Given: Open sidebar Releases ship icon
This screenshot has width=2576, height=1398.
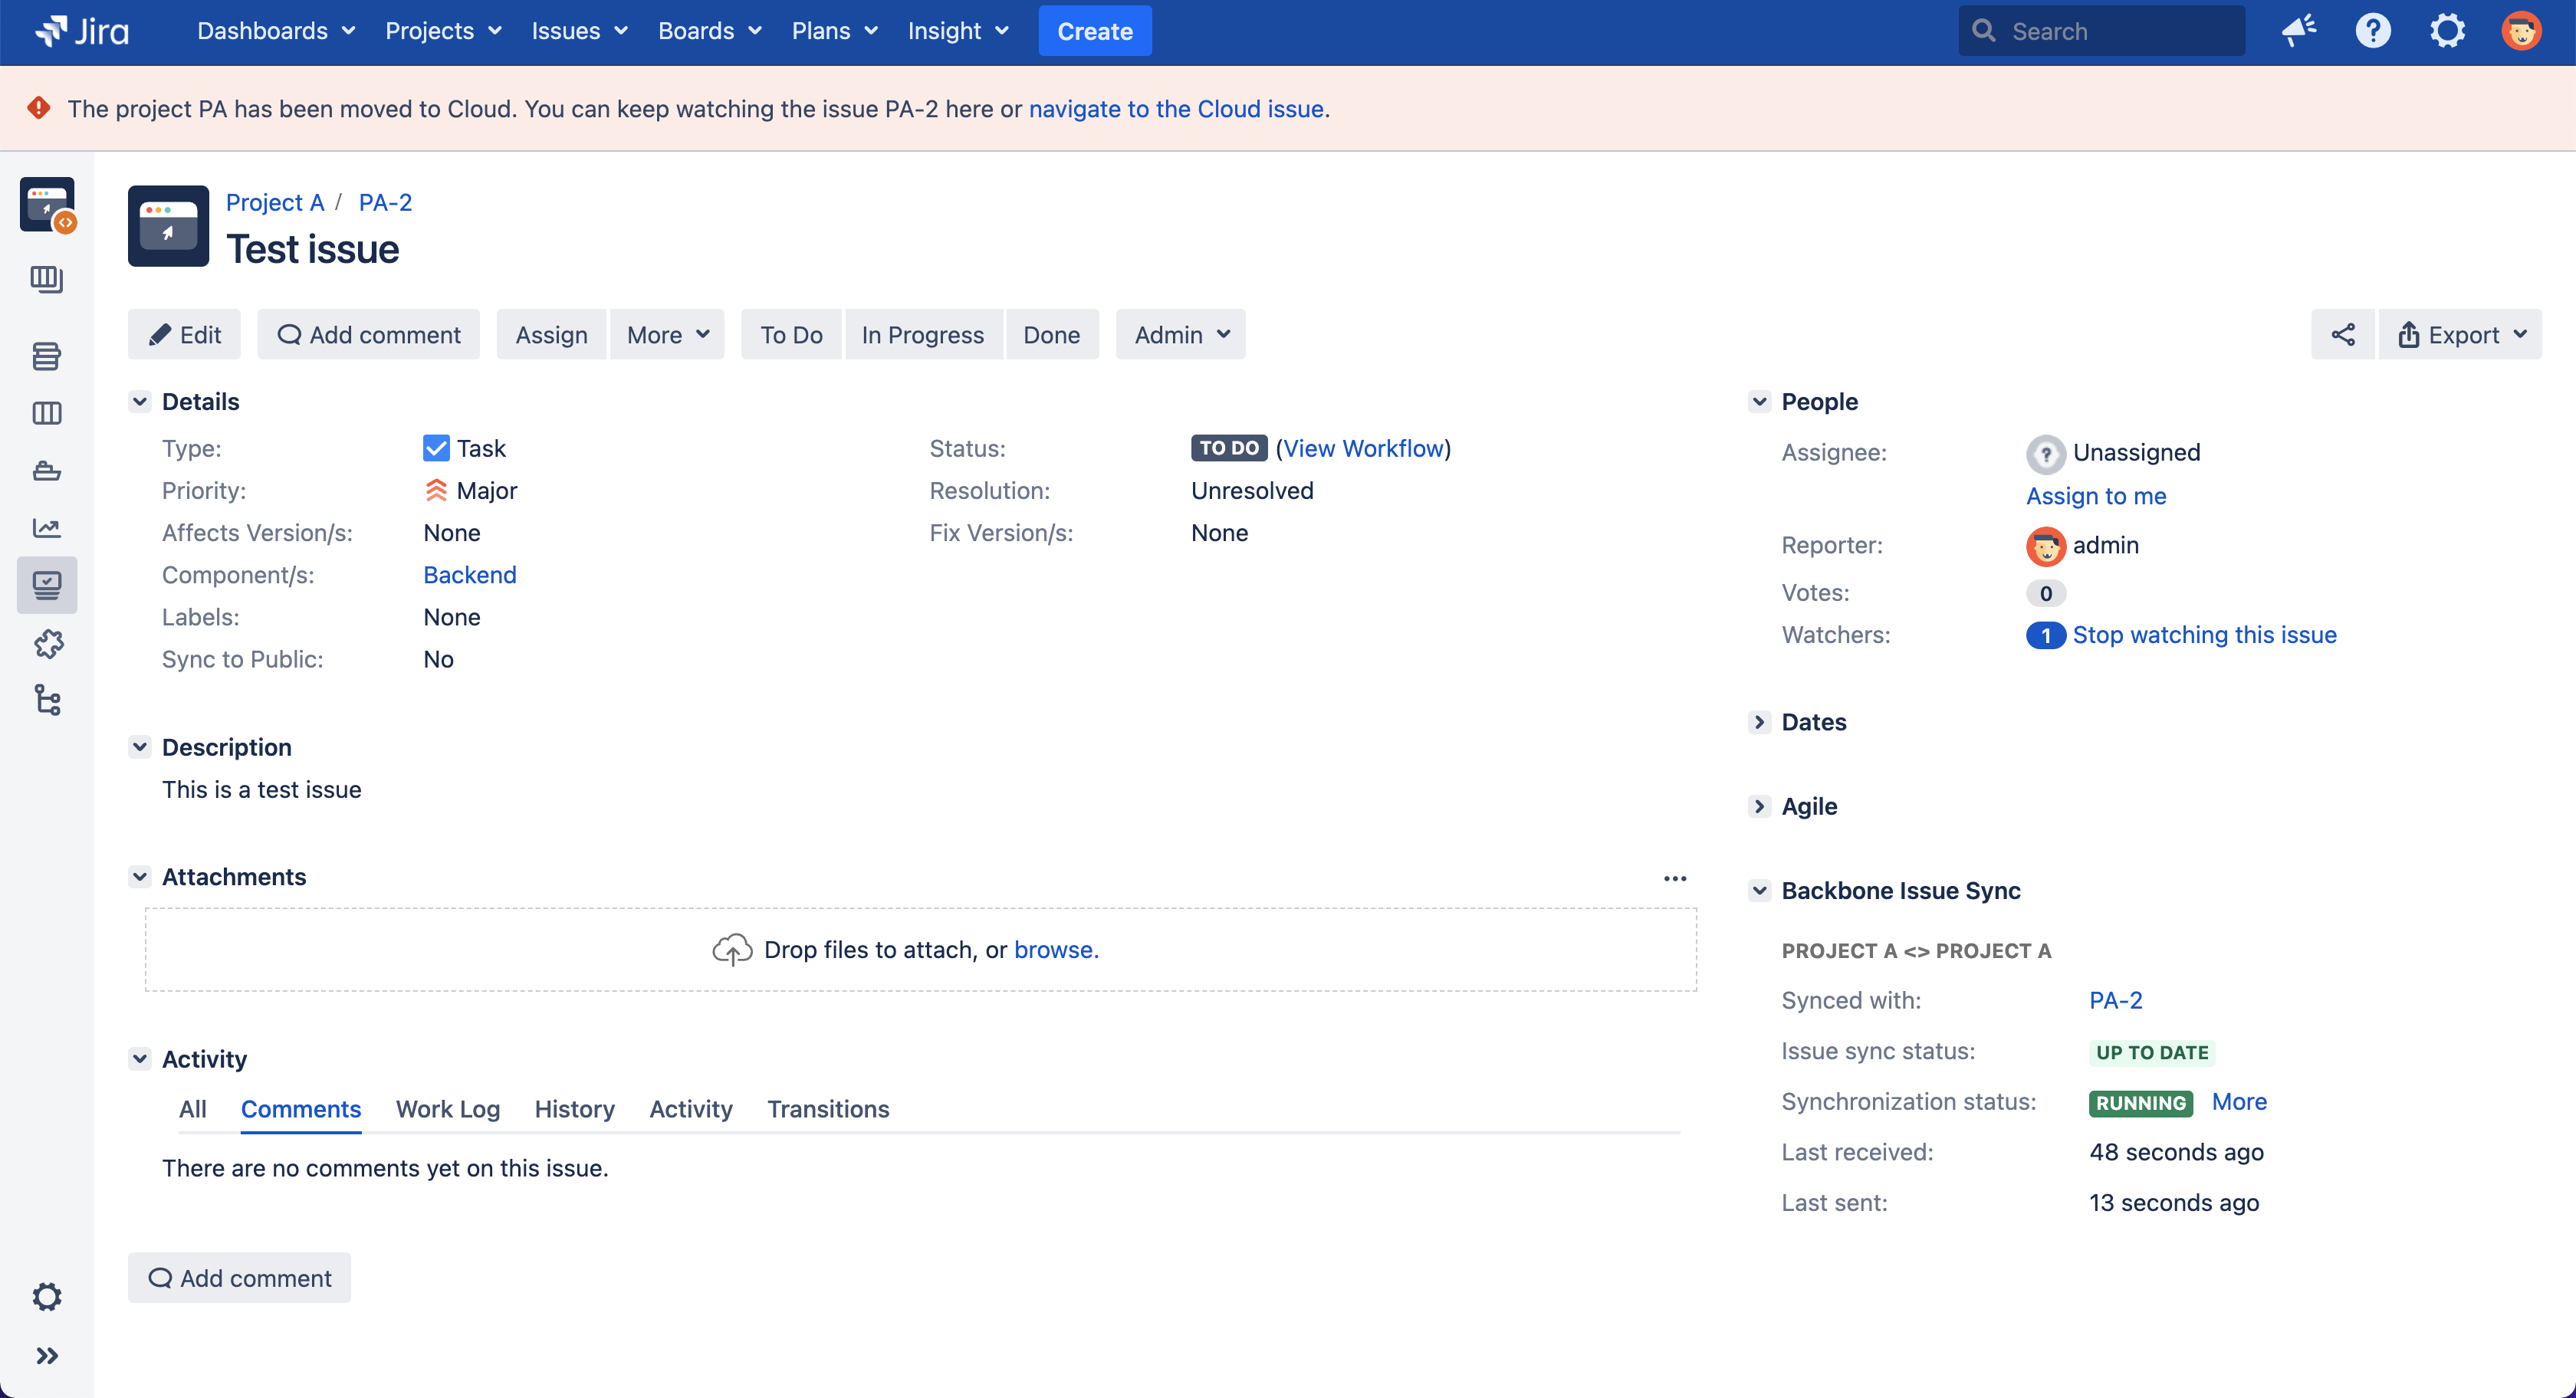Looking at the screenshot, I should (x=47, y=471).
